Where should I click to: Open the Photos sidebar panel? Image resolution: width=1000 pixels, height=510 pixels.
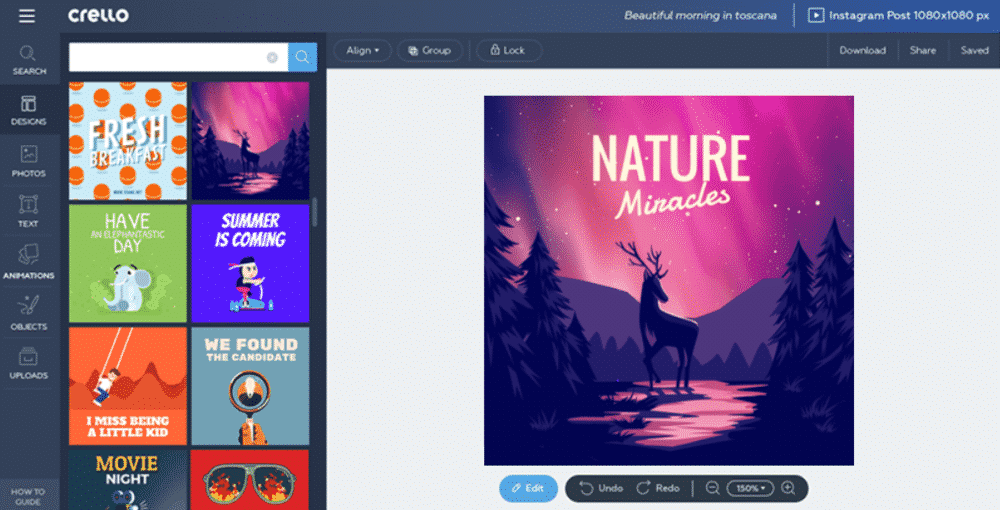click(29, 160)
